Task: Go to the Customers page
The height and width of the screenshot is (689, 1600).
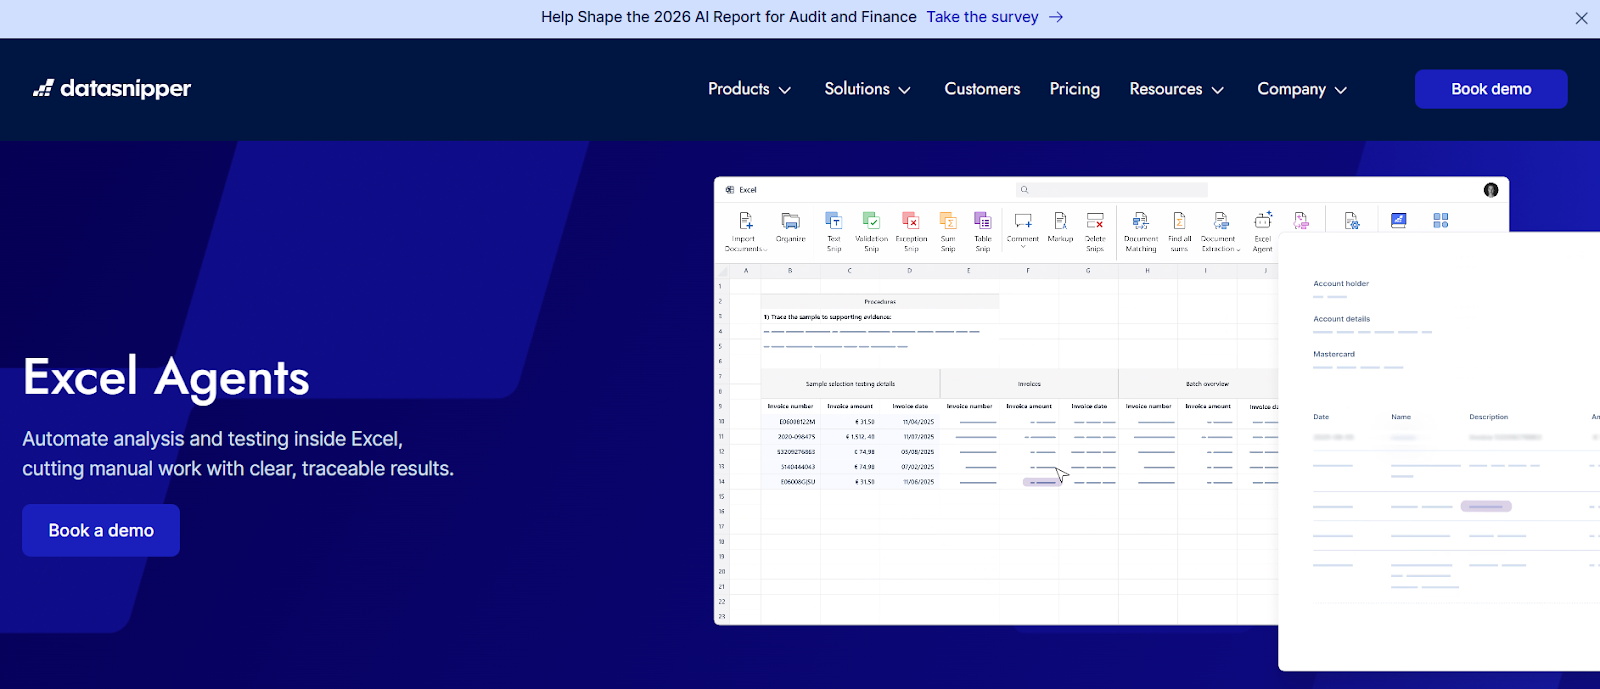Action: coord(982,89)
